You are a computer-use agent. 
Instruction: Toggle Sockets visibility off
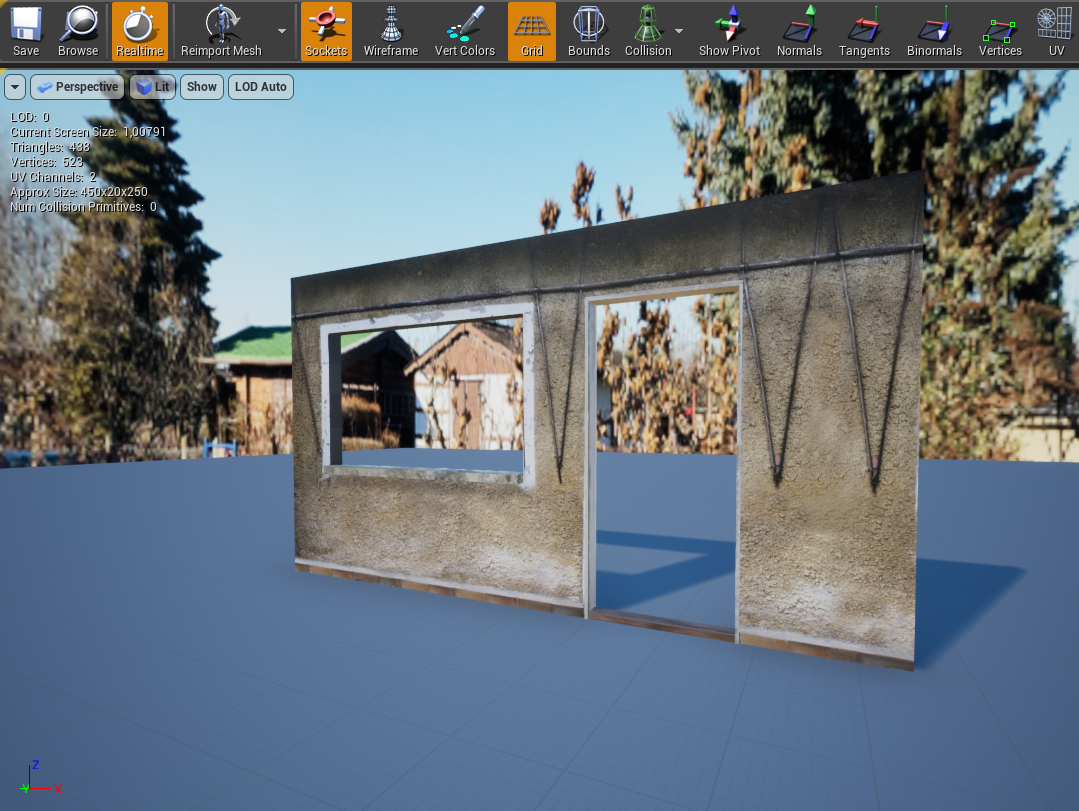click(326, 31)
